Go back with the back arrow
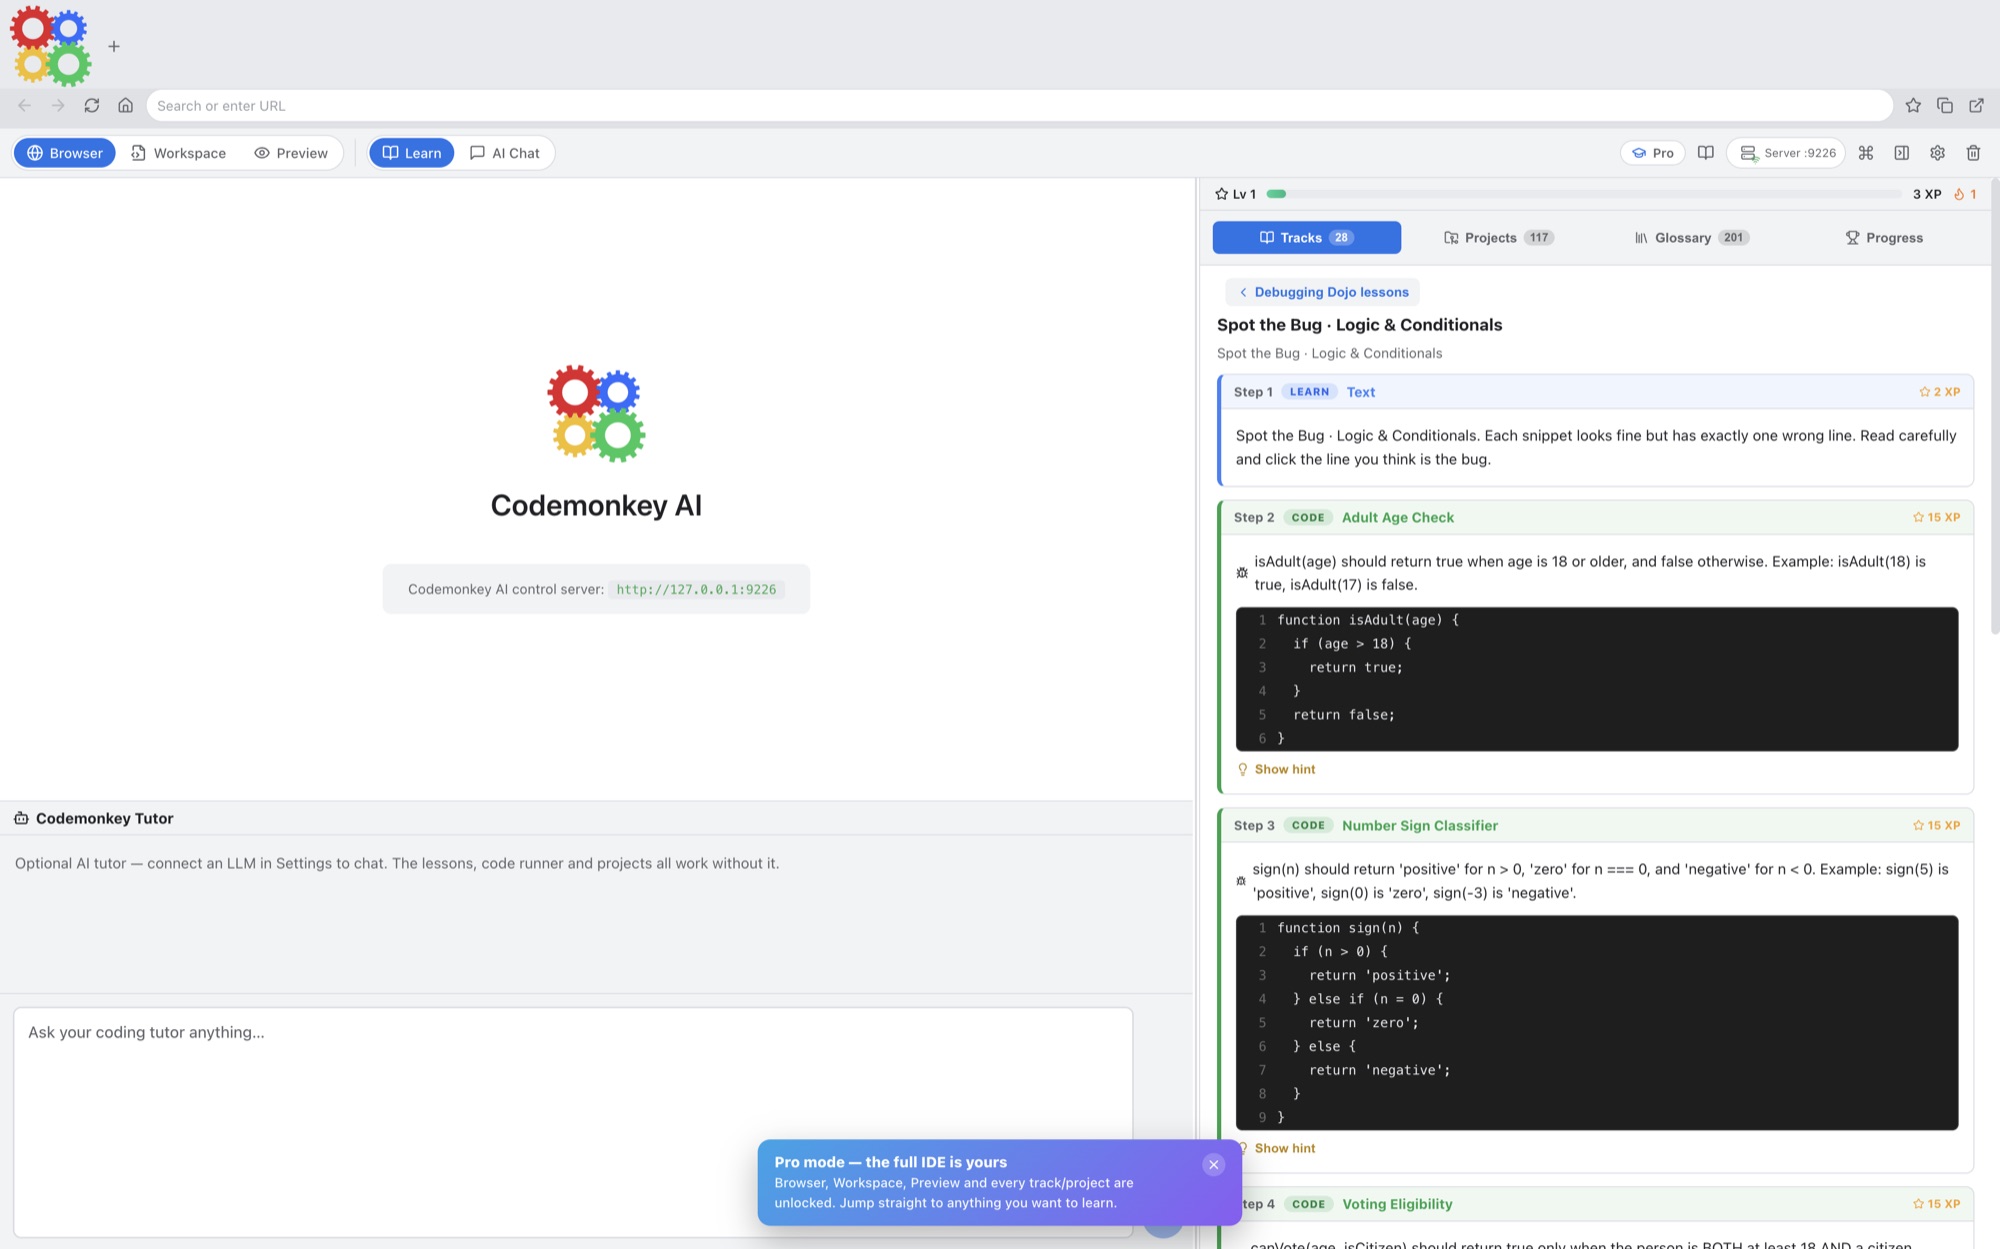This screenshot has width=2000, height=1249. (25, 105)
